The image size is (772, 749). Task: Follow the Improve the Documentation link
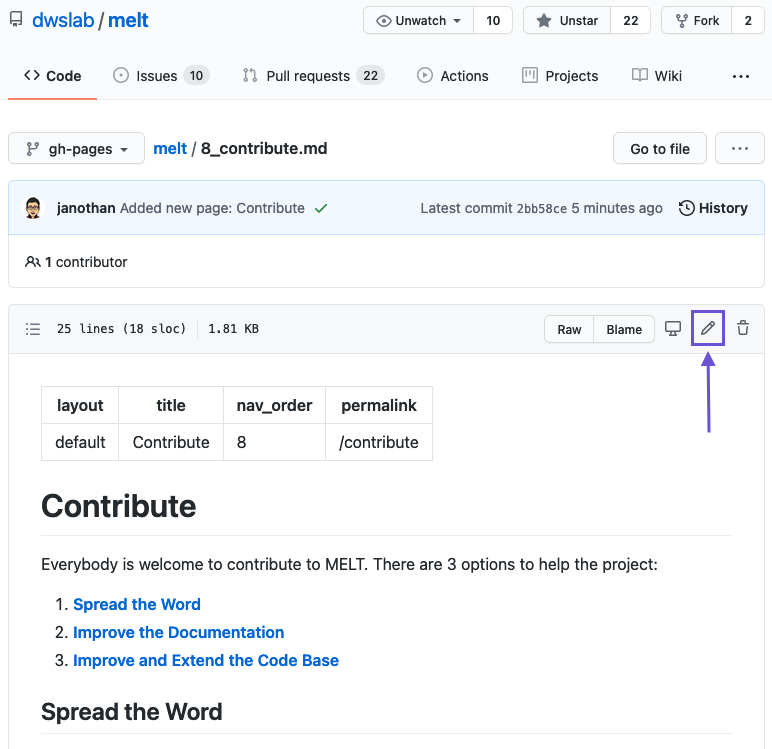[179, 632]
